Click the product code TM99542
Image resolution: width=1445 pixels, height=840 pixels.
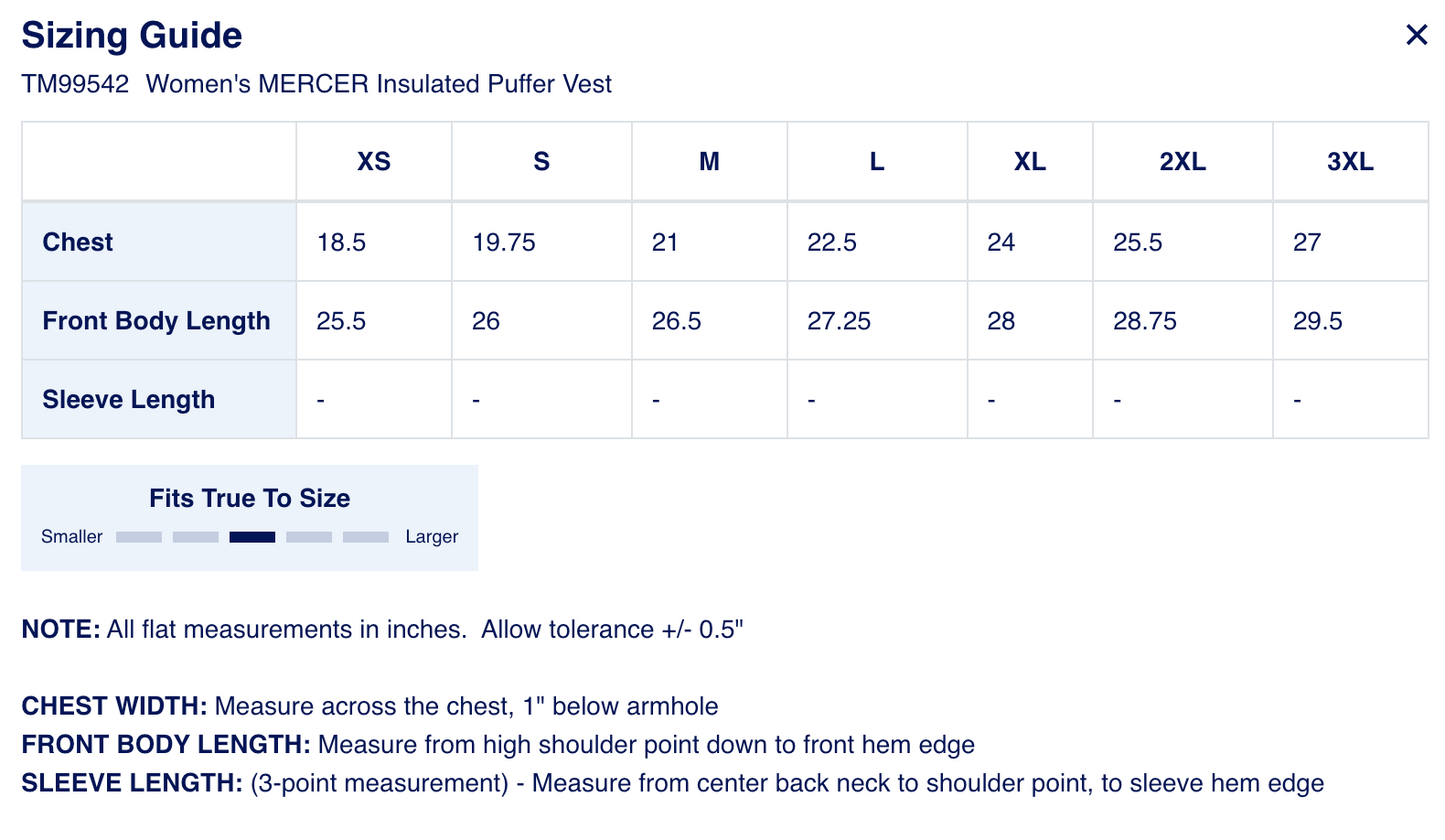click(75, 84)
